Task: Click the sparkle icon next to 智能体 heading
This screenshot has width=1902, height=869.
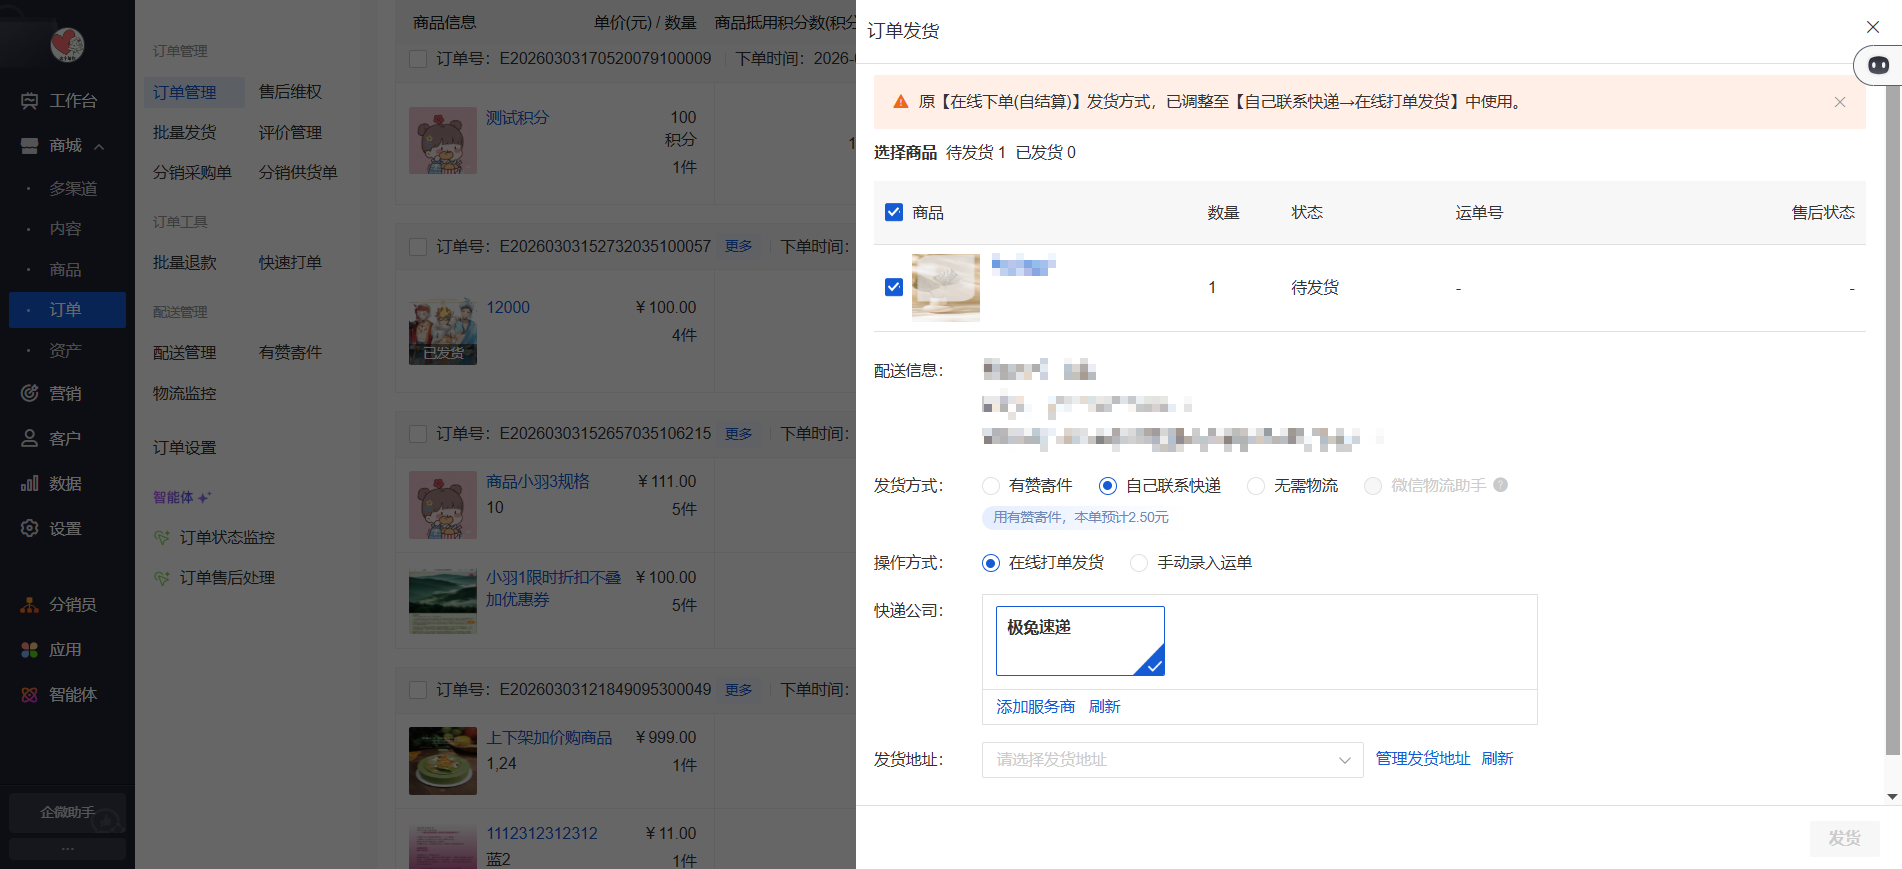Action: tap(205, 497)
